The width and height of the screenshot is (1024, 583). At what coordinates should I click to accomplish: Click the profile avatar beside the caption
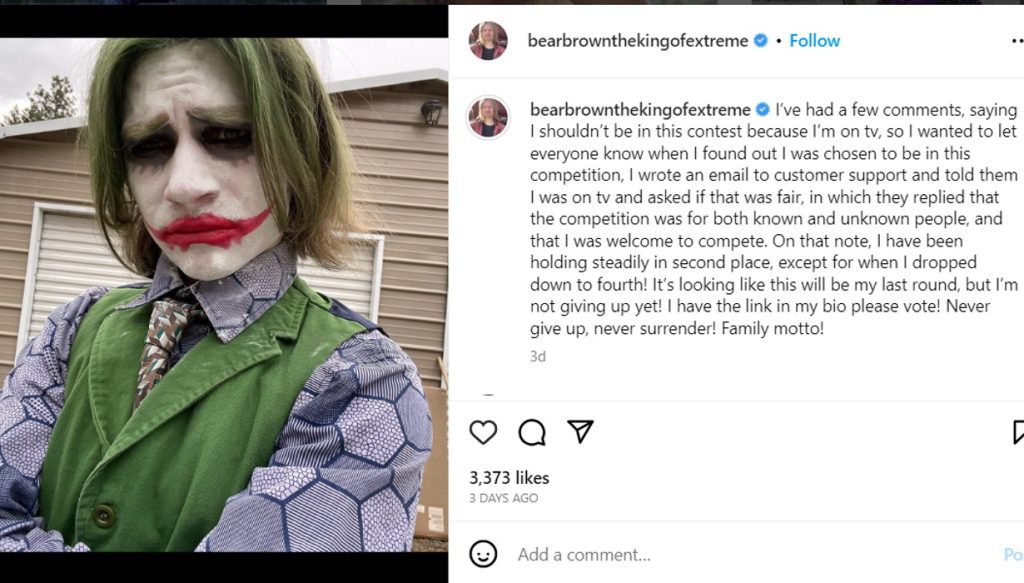pyautogui.click(x=488, y=117)
